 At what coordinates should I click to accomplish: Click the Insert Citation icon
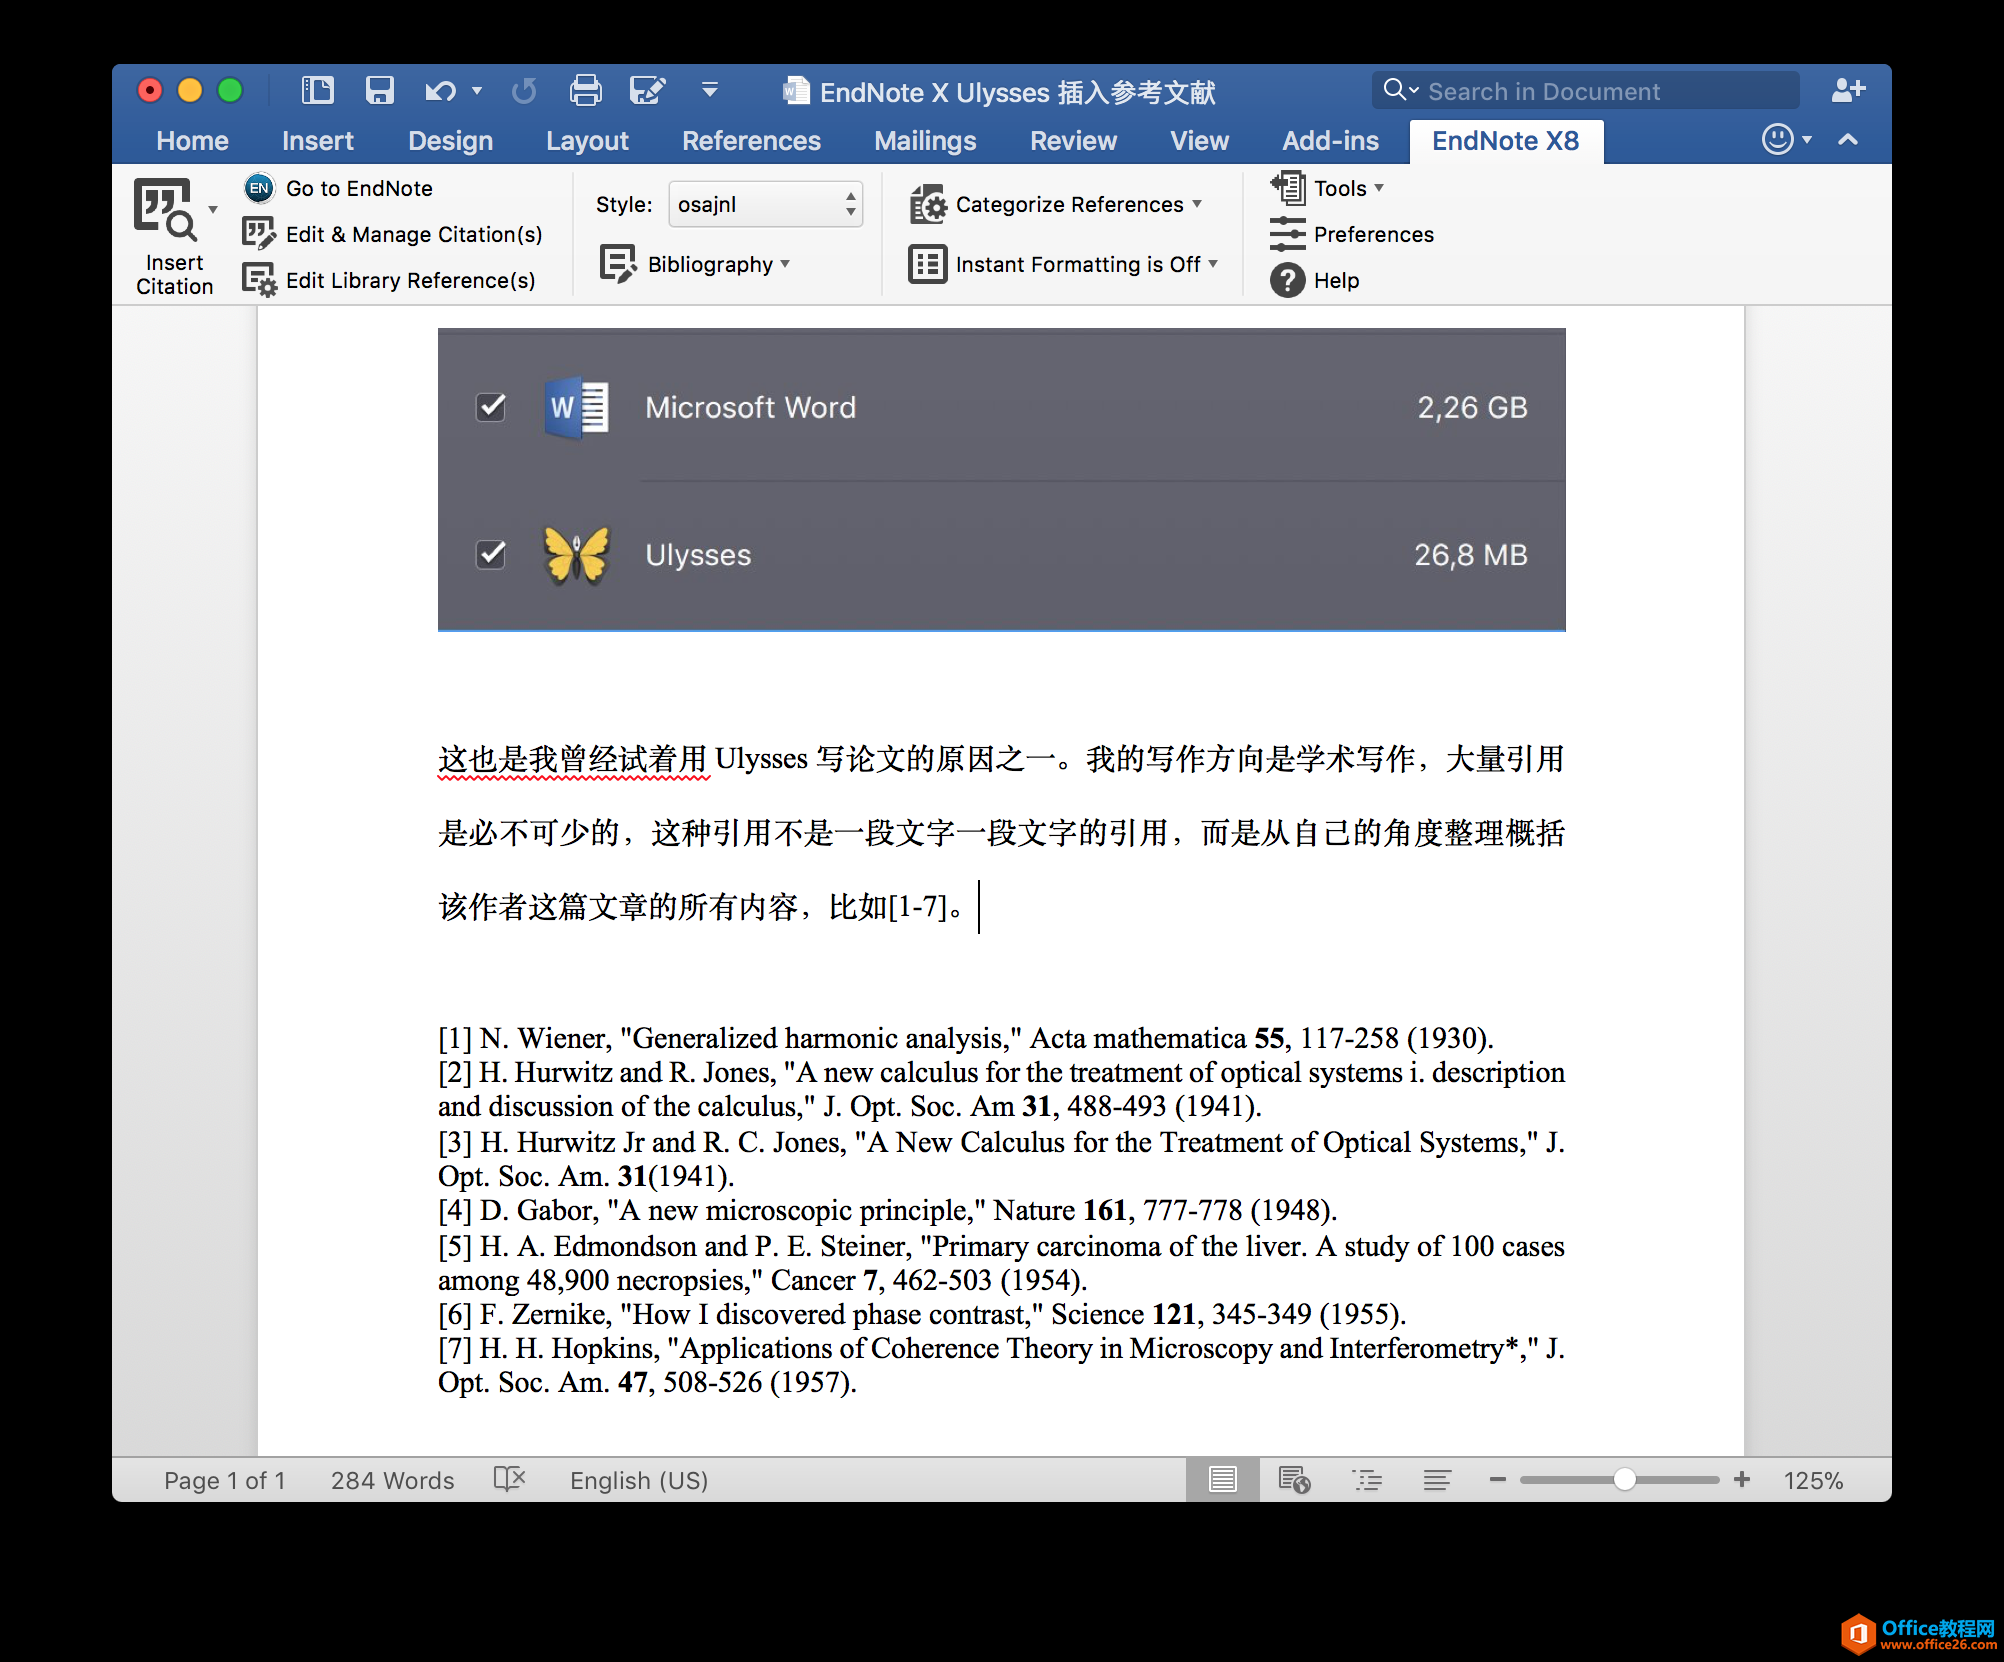(166, 212)
